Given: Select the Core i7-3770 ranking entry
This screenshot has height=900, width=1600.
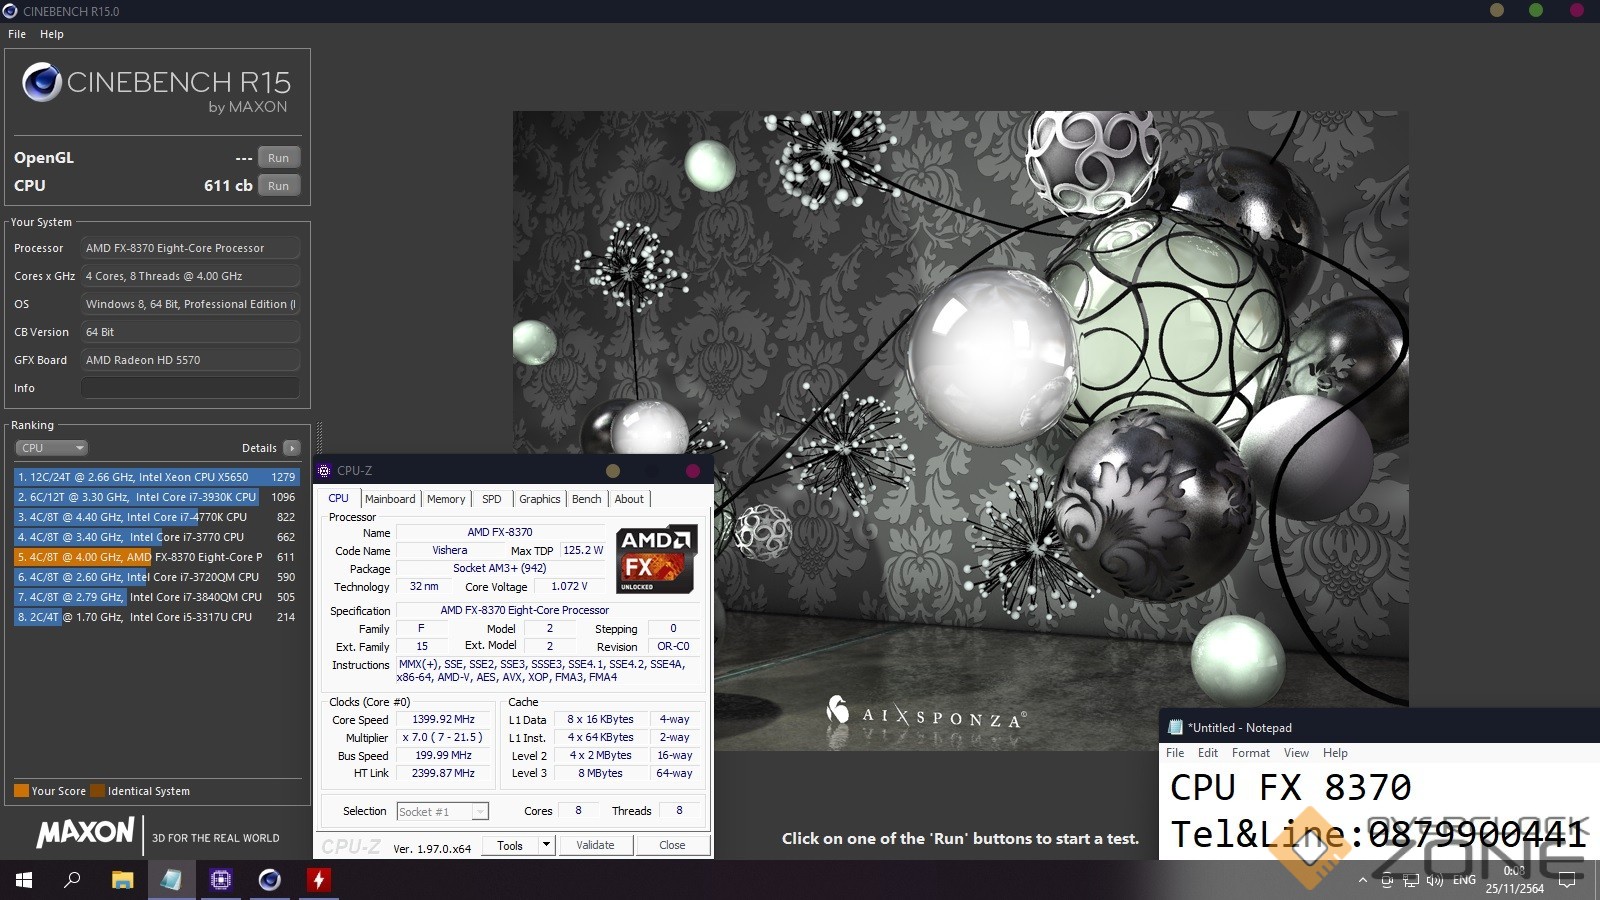Looking at the screenshot, I should tap(156, 537).
